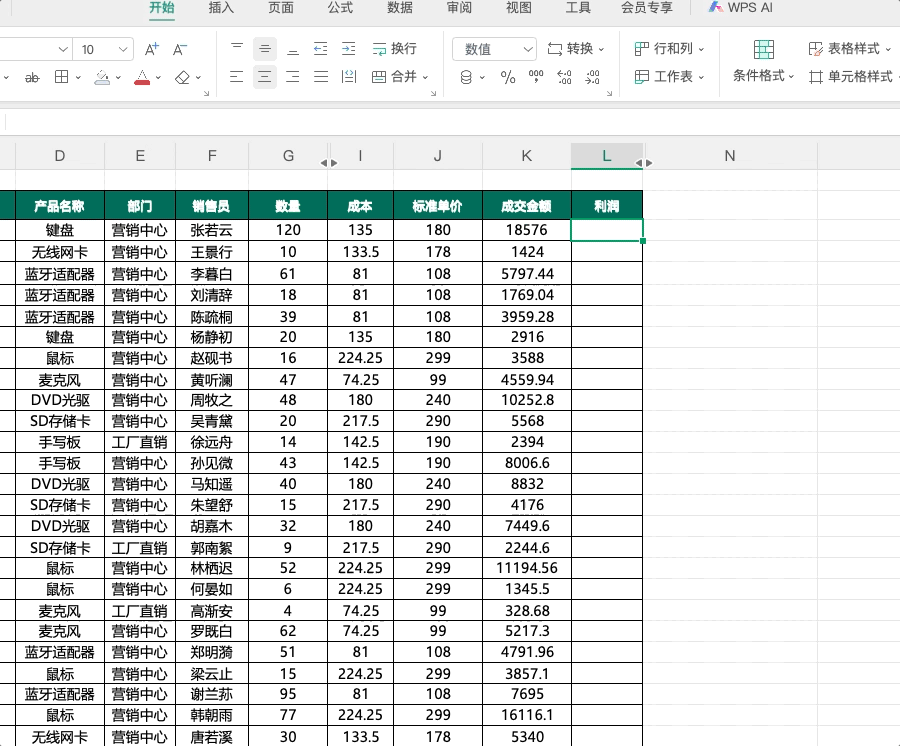Switch to the 公式 tab

pos(340,7)
